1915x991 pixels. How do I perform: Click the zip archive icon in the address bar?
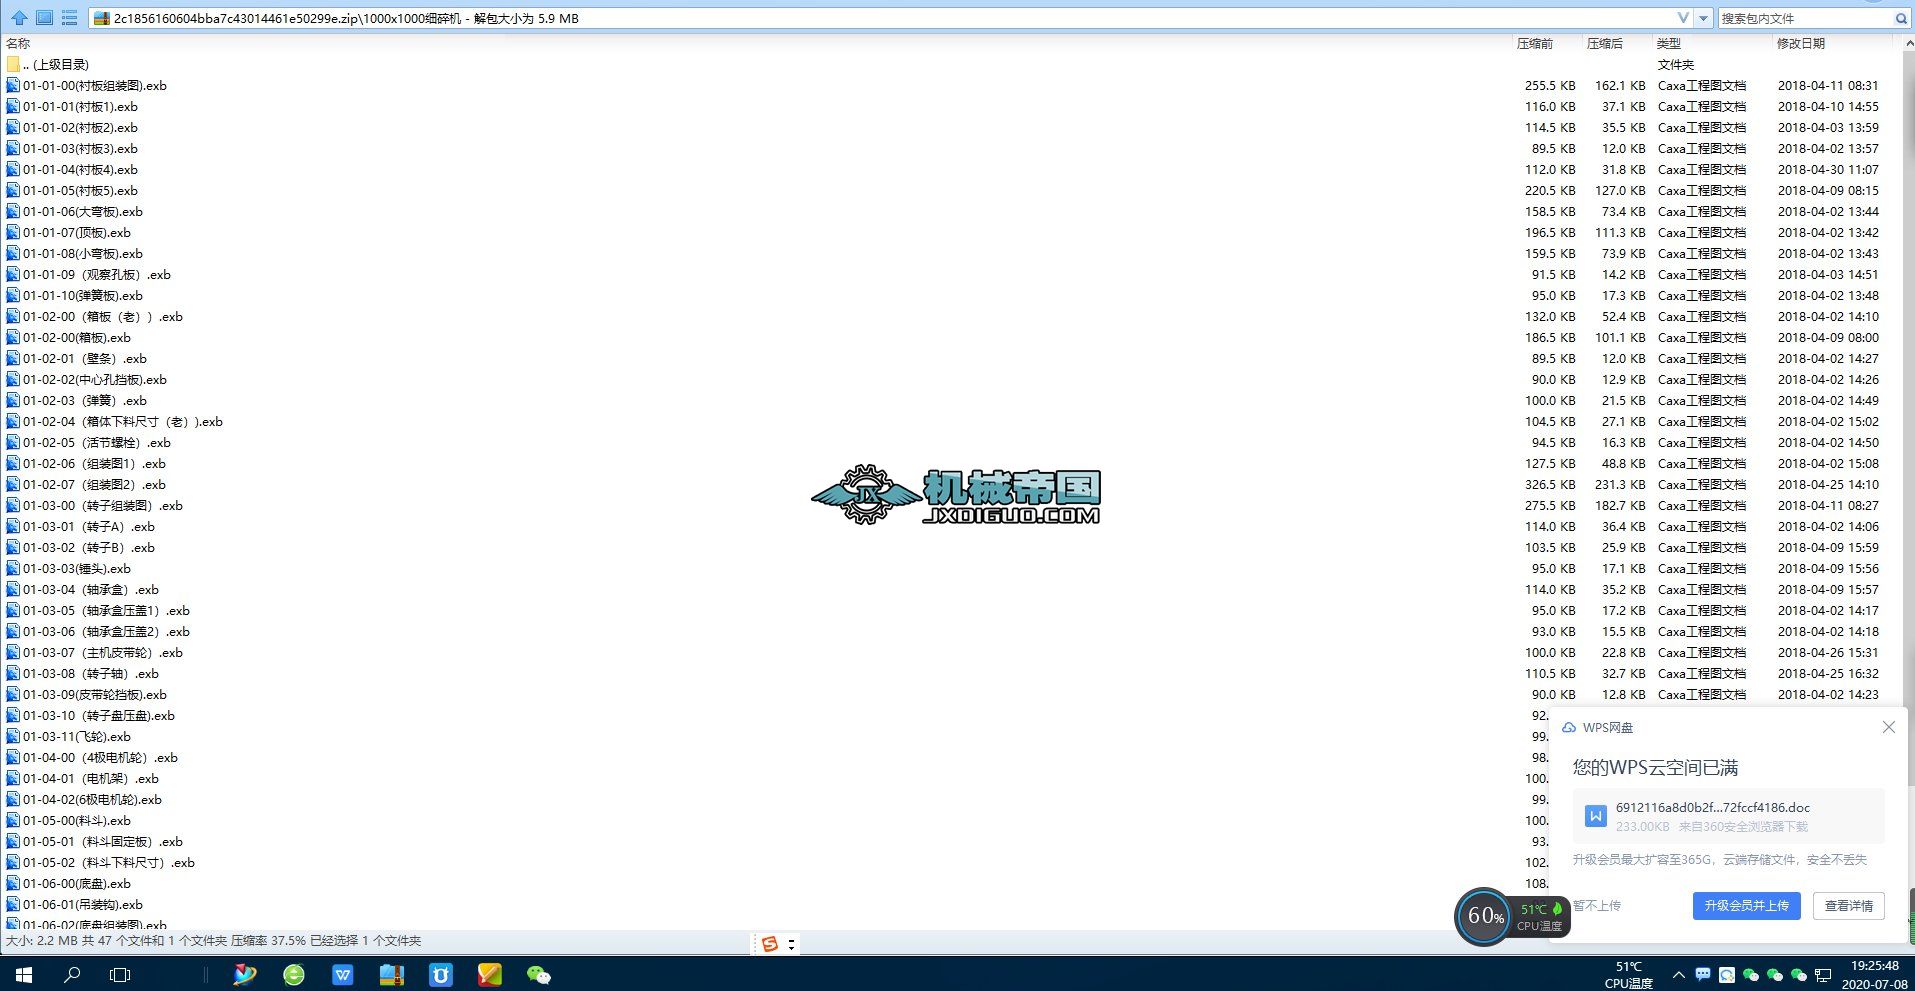pyautogui.click(x=101, y=18)
